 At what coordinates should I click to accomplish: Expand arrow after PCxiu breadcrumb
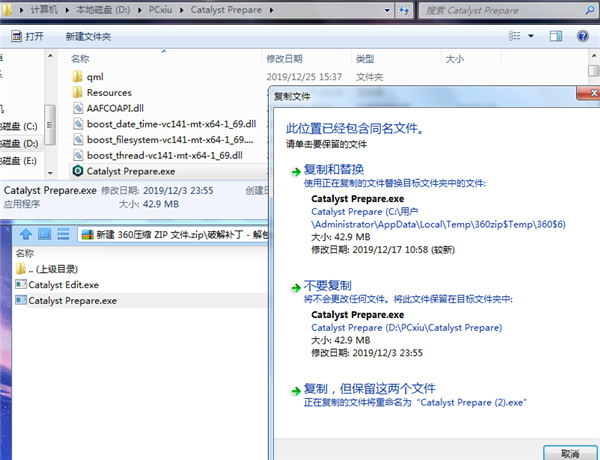click(x=182, y=10)
